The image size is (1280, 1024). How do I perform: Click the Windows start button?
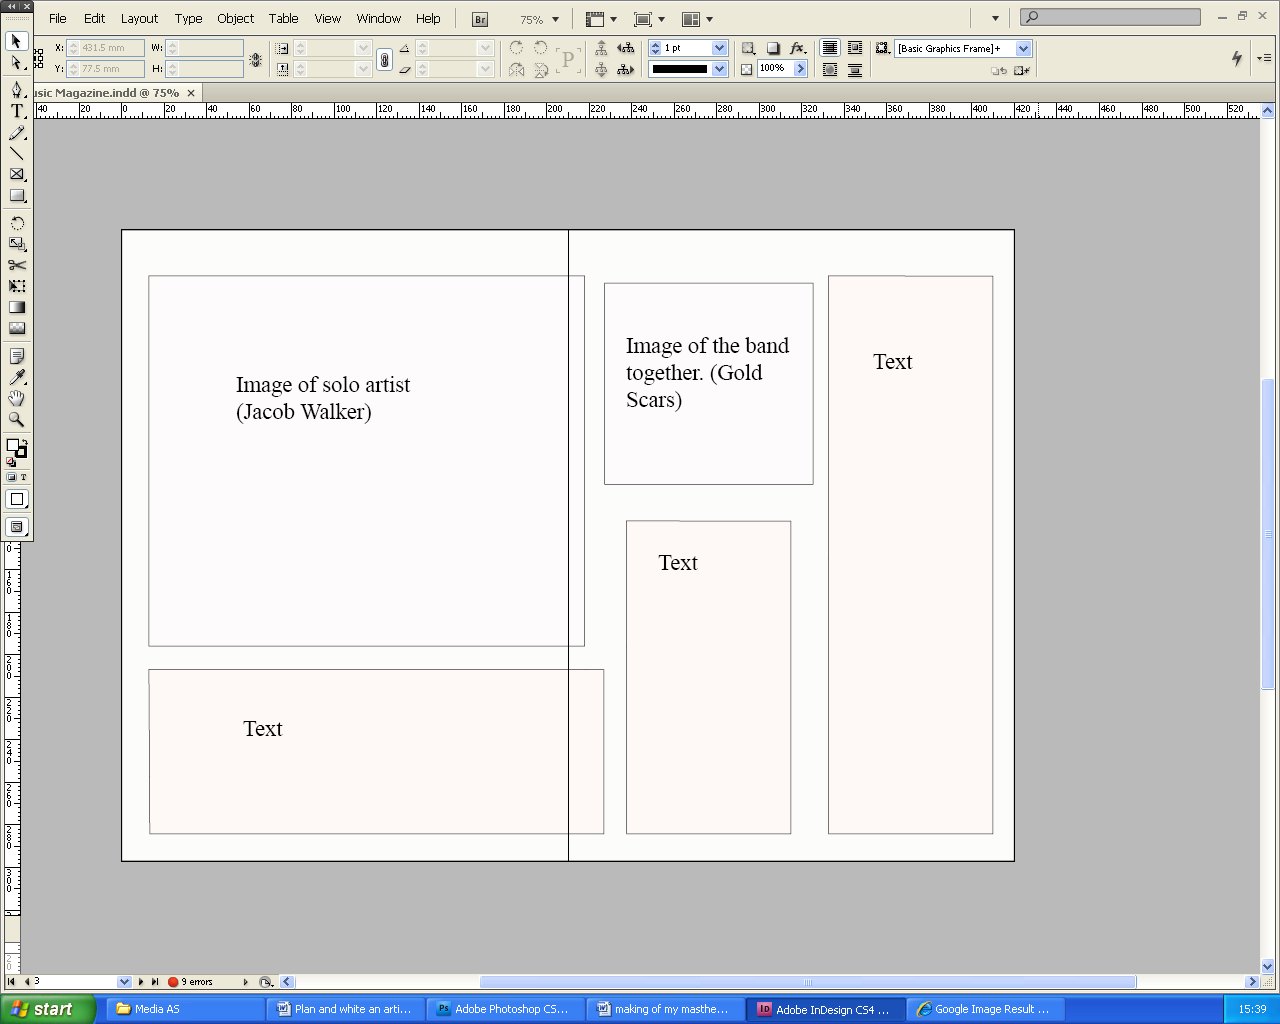point(46,1009)
